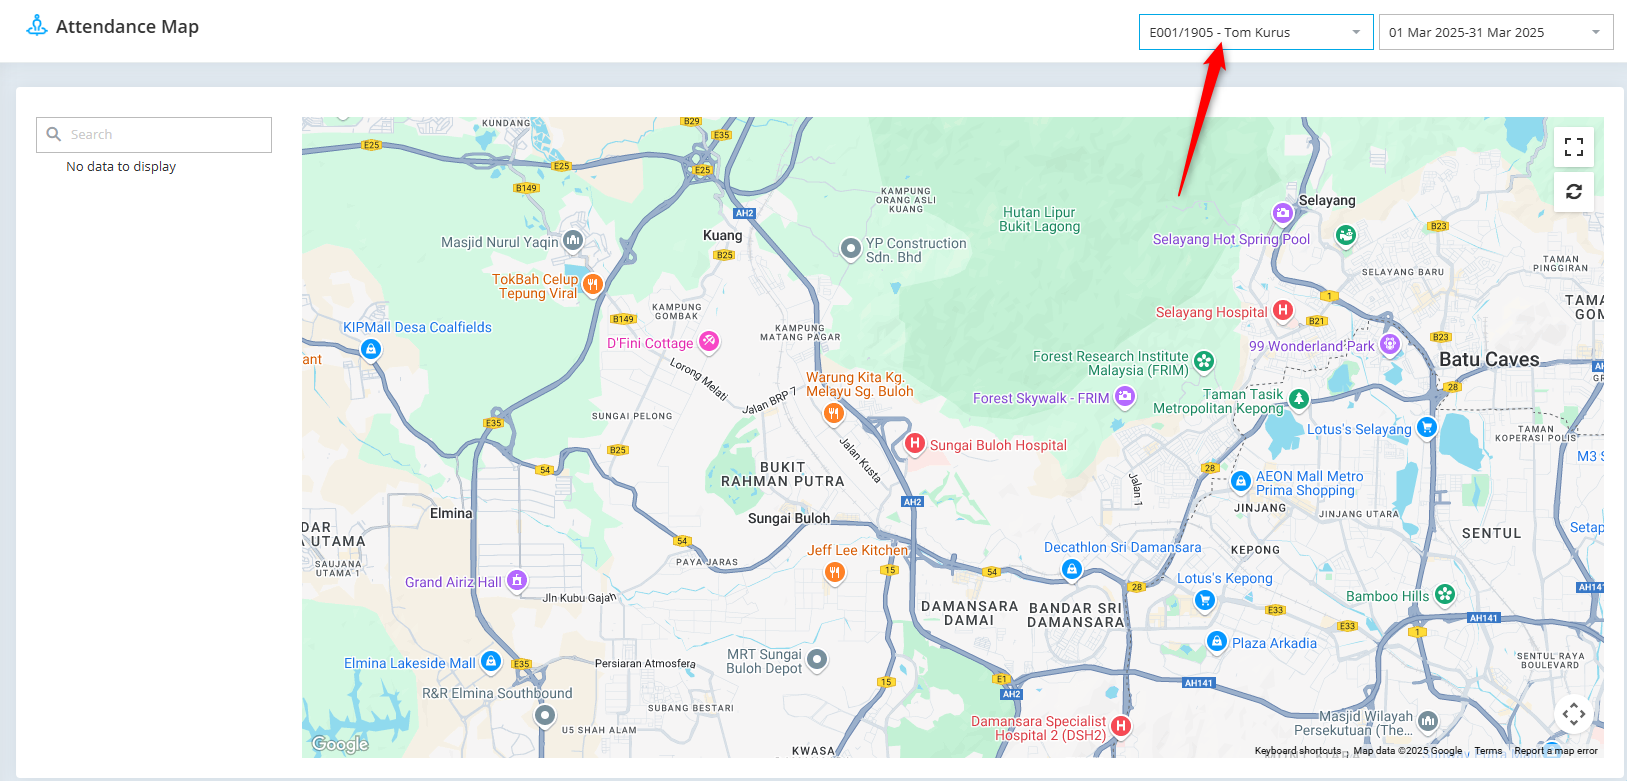Image resolution: width=1627 pixels, height=781 pixels.
Task: Click Elmina area label
Action: pyautogui.click(x=451, y=513)
